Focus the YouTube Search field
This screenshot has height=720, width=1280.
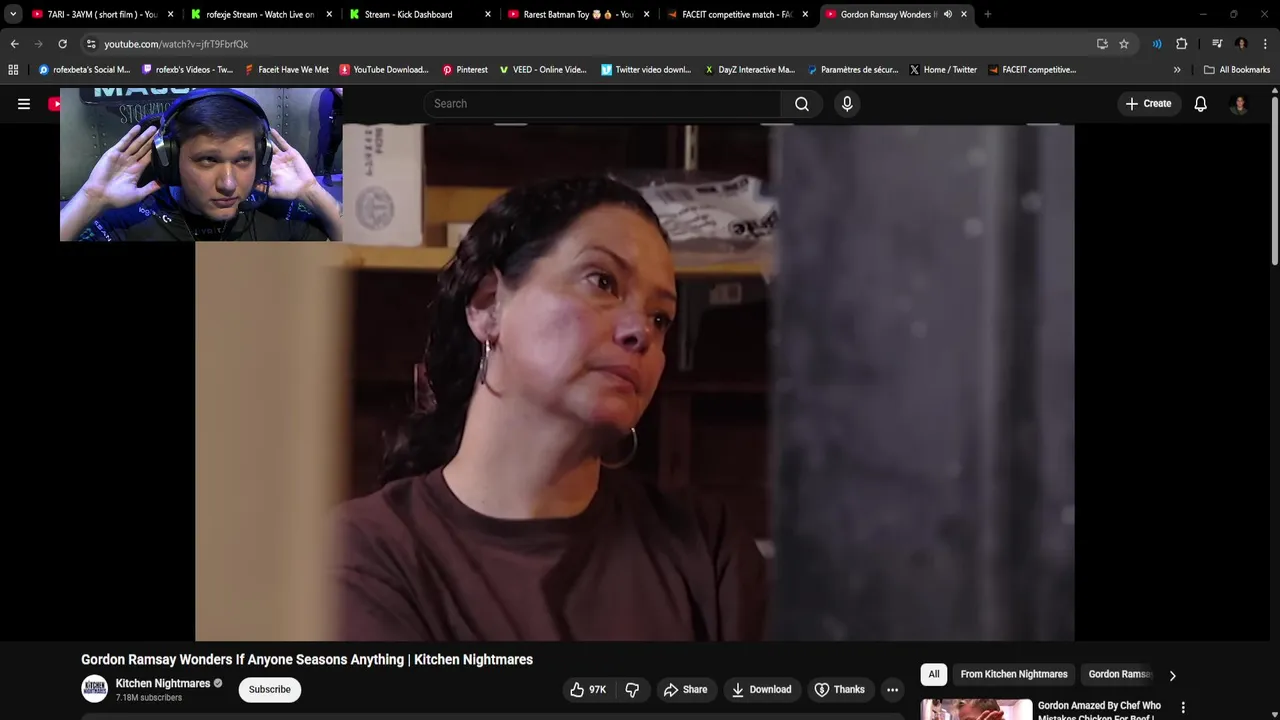coord(604,104)
